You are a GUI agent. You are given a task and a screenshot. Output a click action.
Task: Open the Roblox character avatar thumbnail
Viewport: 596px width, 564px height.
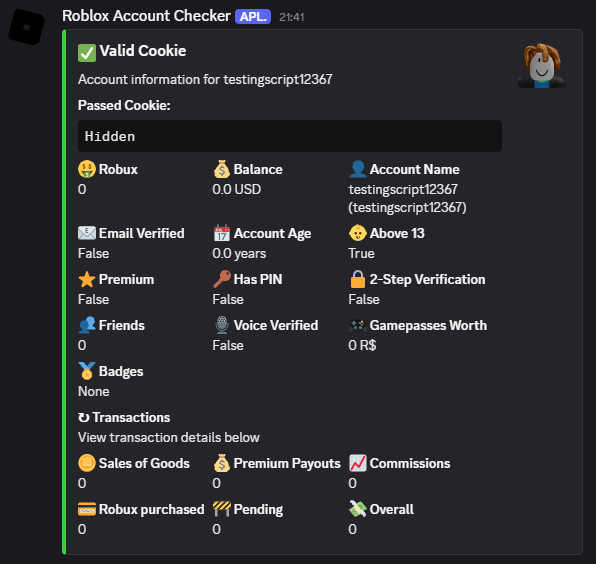(x=542, y=66)
